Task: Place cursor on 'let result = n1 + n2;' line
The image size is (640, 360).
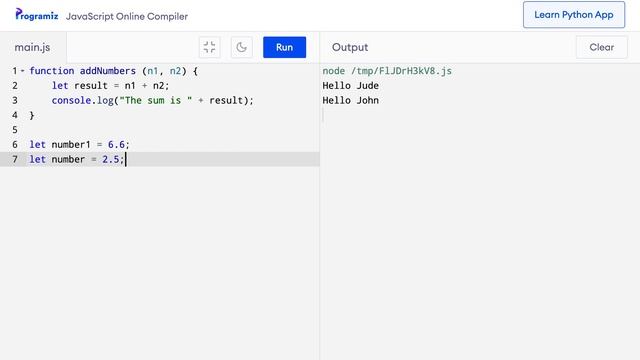Action: point(110,86)
